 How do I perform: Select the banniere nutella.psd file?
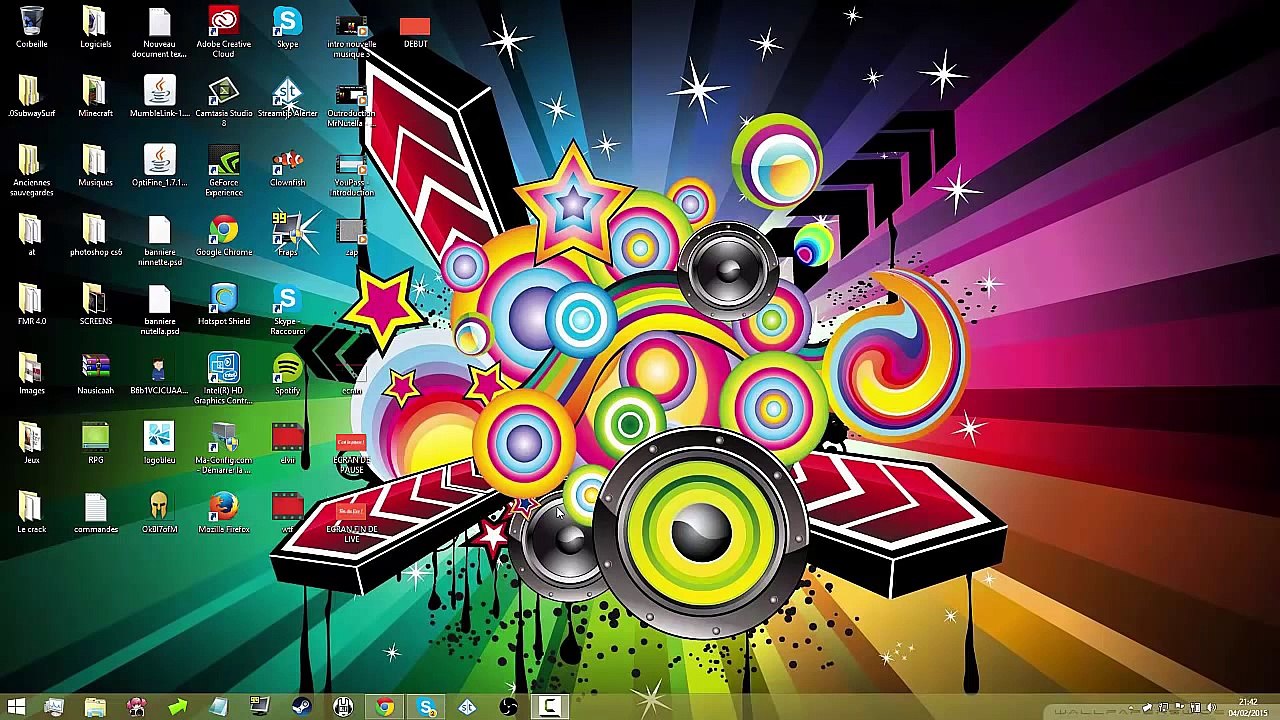(x=159, y=308)
